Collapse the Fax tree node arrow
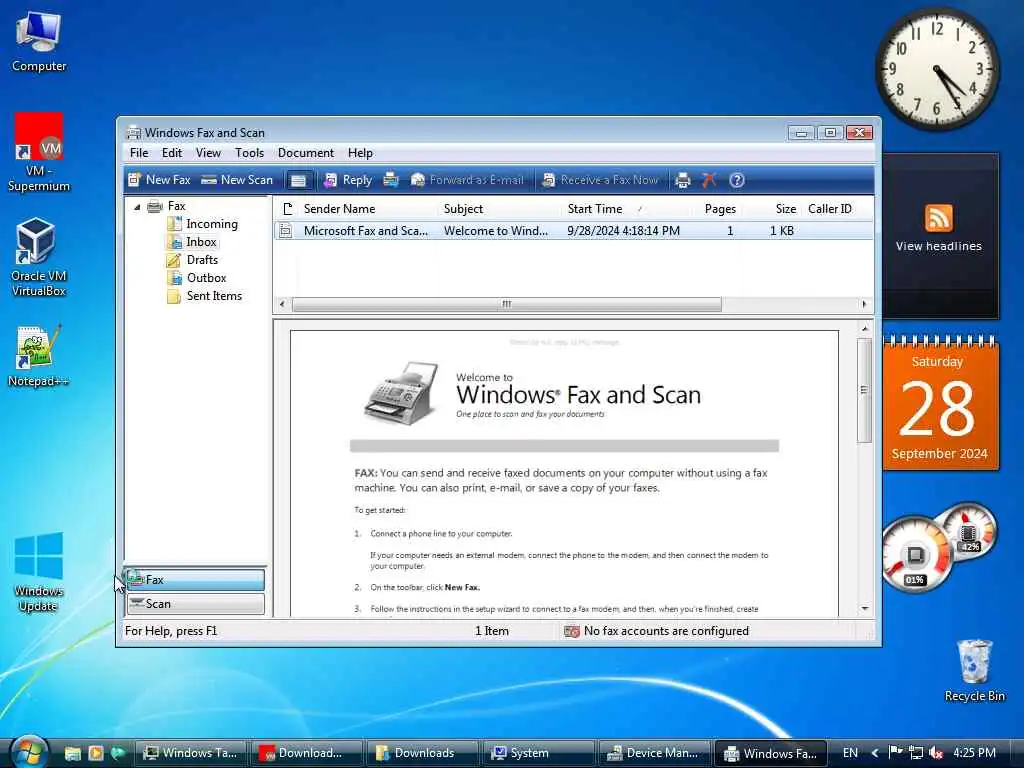This screenshot has height=768, width=1024. point(137,207)
